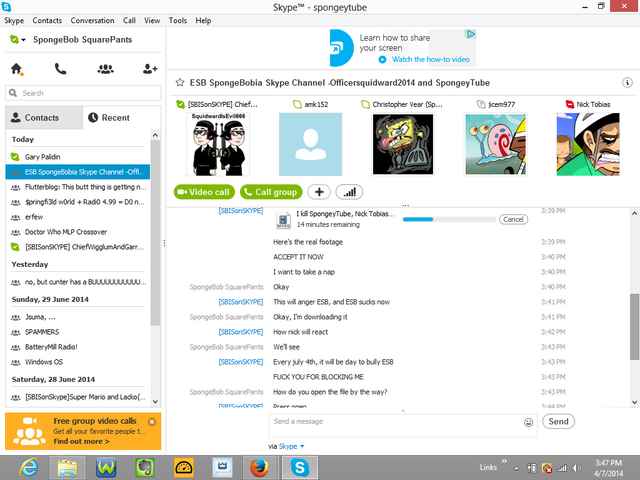Click Christopher Vear's SpongeBob avatar
Image resolution: width=640 pixels, height=480 pixels.
[x=403, y=144]
